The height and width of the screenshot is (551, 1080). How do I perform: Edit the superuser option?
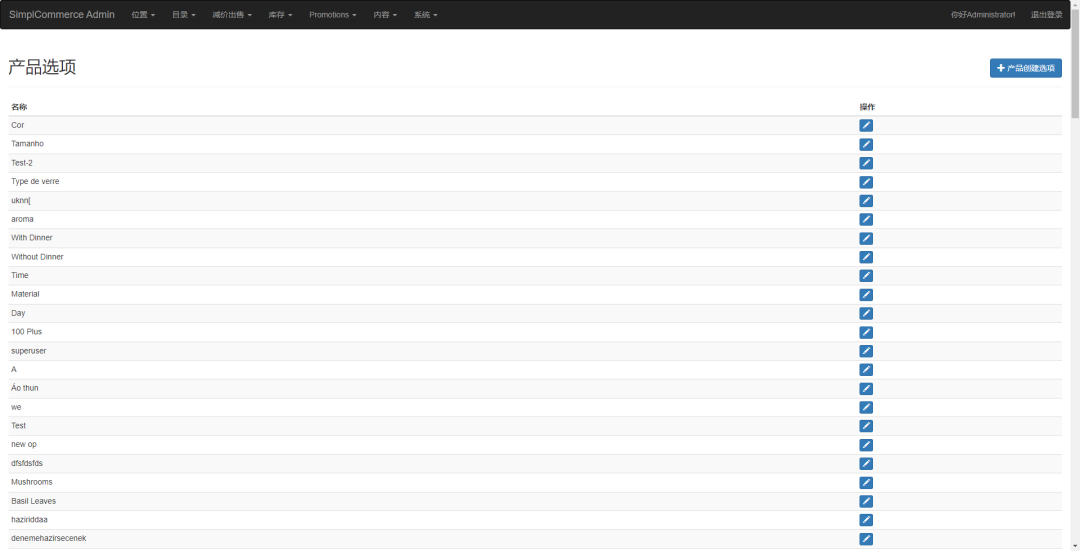[x=866, y=351]
